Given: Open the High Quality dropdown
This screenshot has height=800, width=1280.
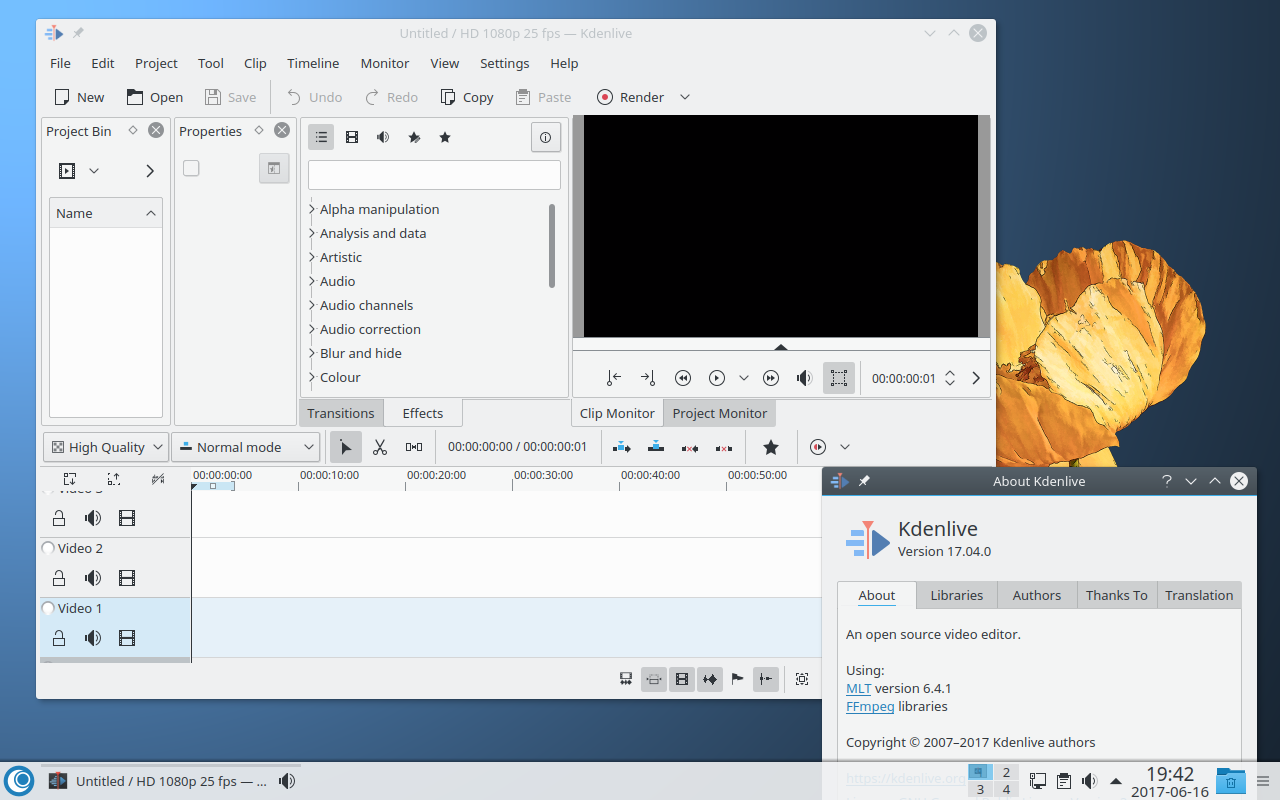Looking at the screenshot, I should [106, 447].
